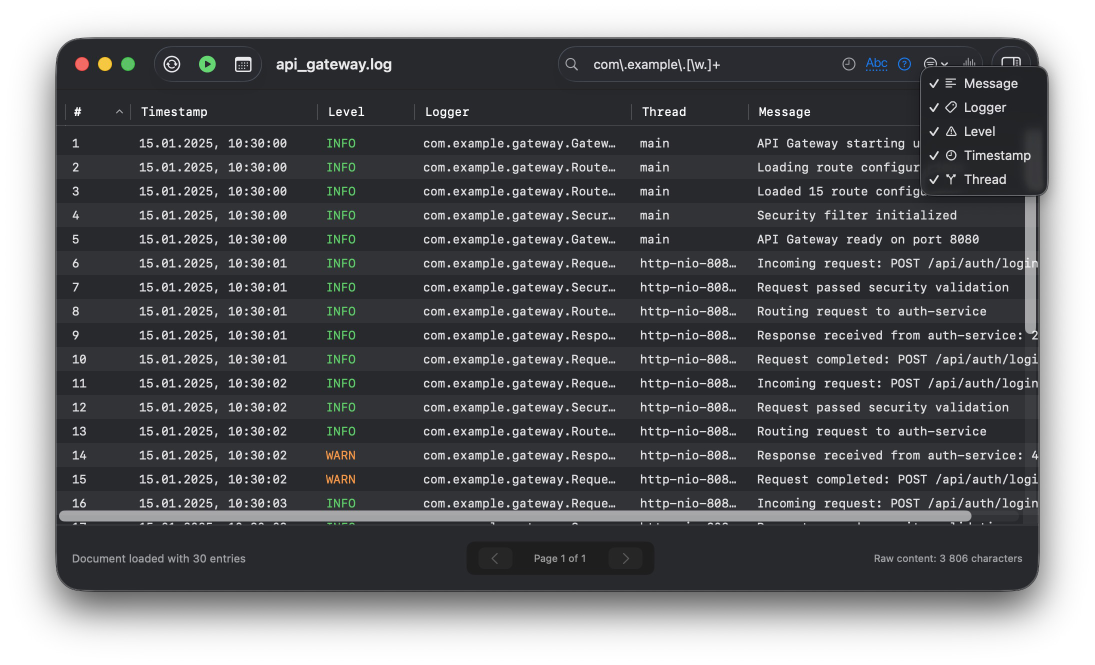Collapse the search fields filter dropdown
Screen dimensions: 1095x665
[x=936, y=64]
